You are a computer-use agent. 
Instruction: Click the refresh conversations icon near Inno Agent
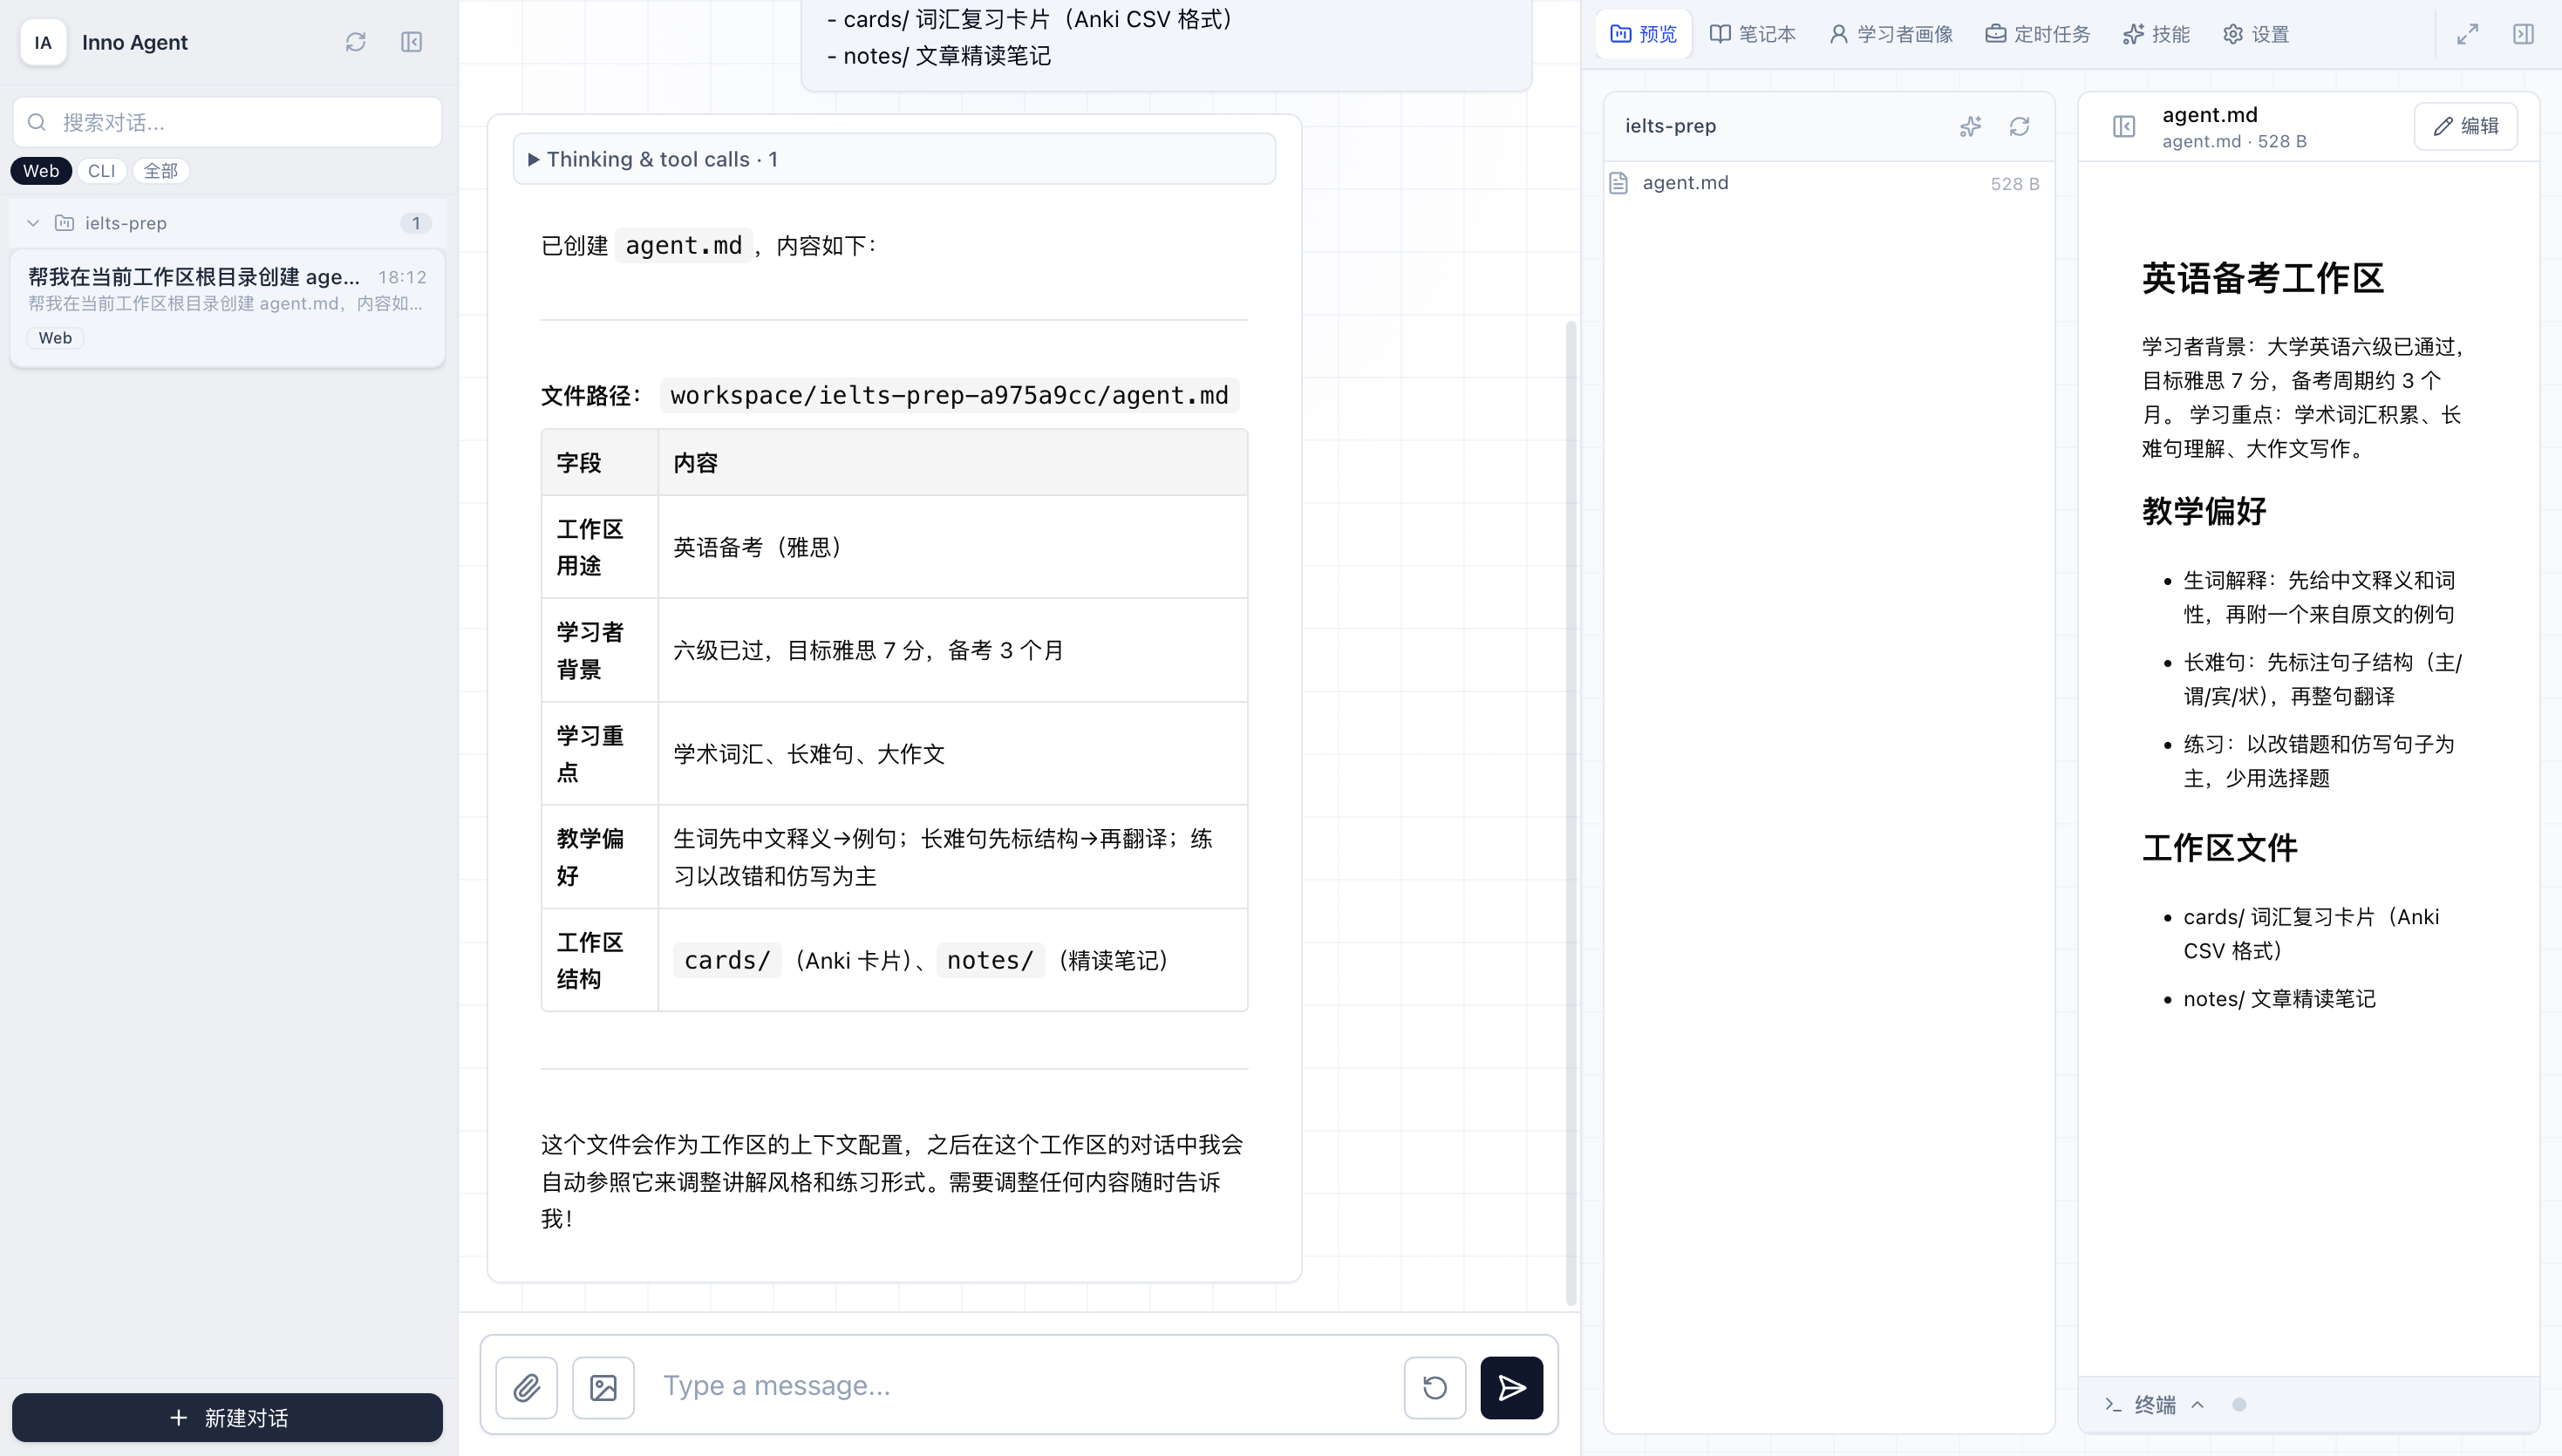point(355,42)
